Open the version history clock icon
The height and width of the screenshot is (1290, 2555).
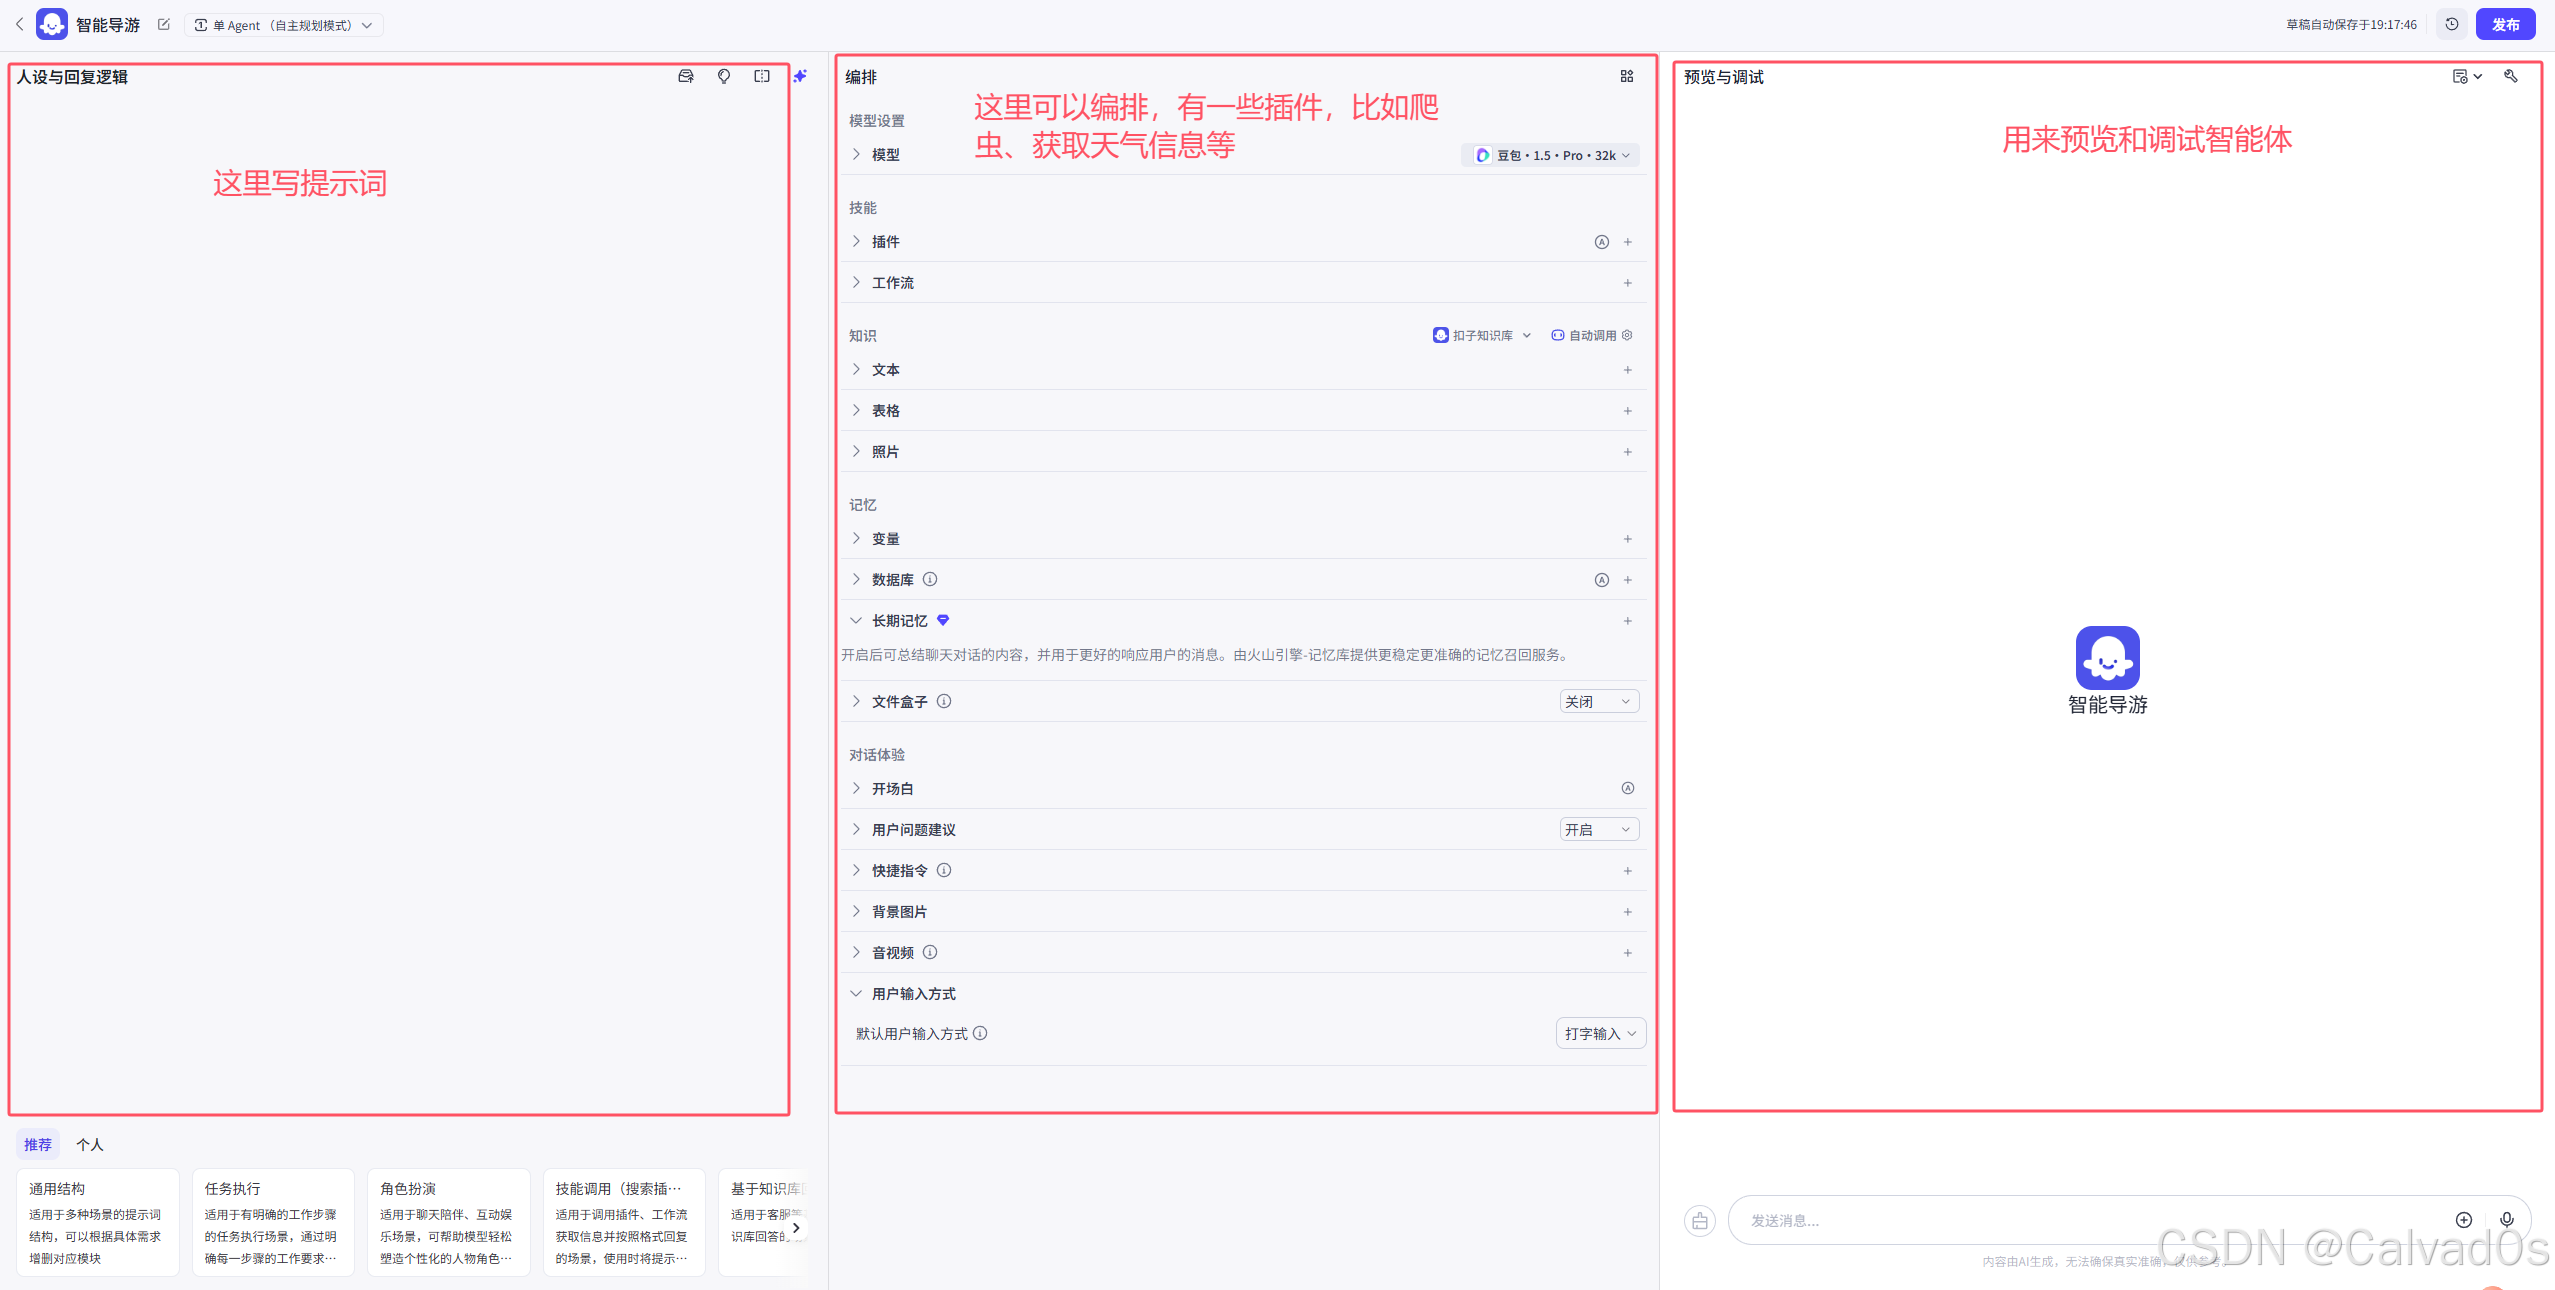pos(2452,24)
